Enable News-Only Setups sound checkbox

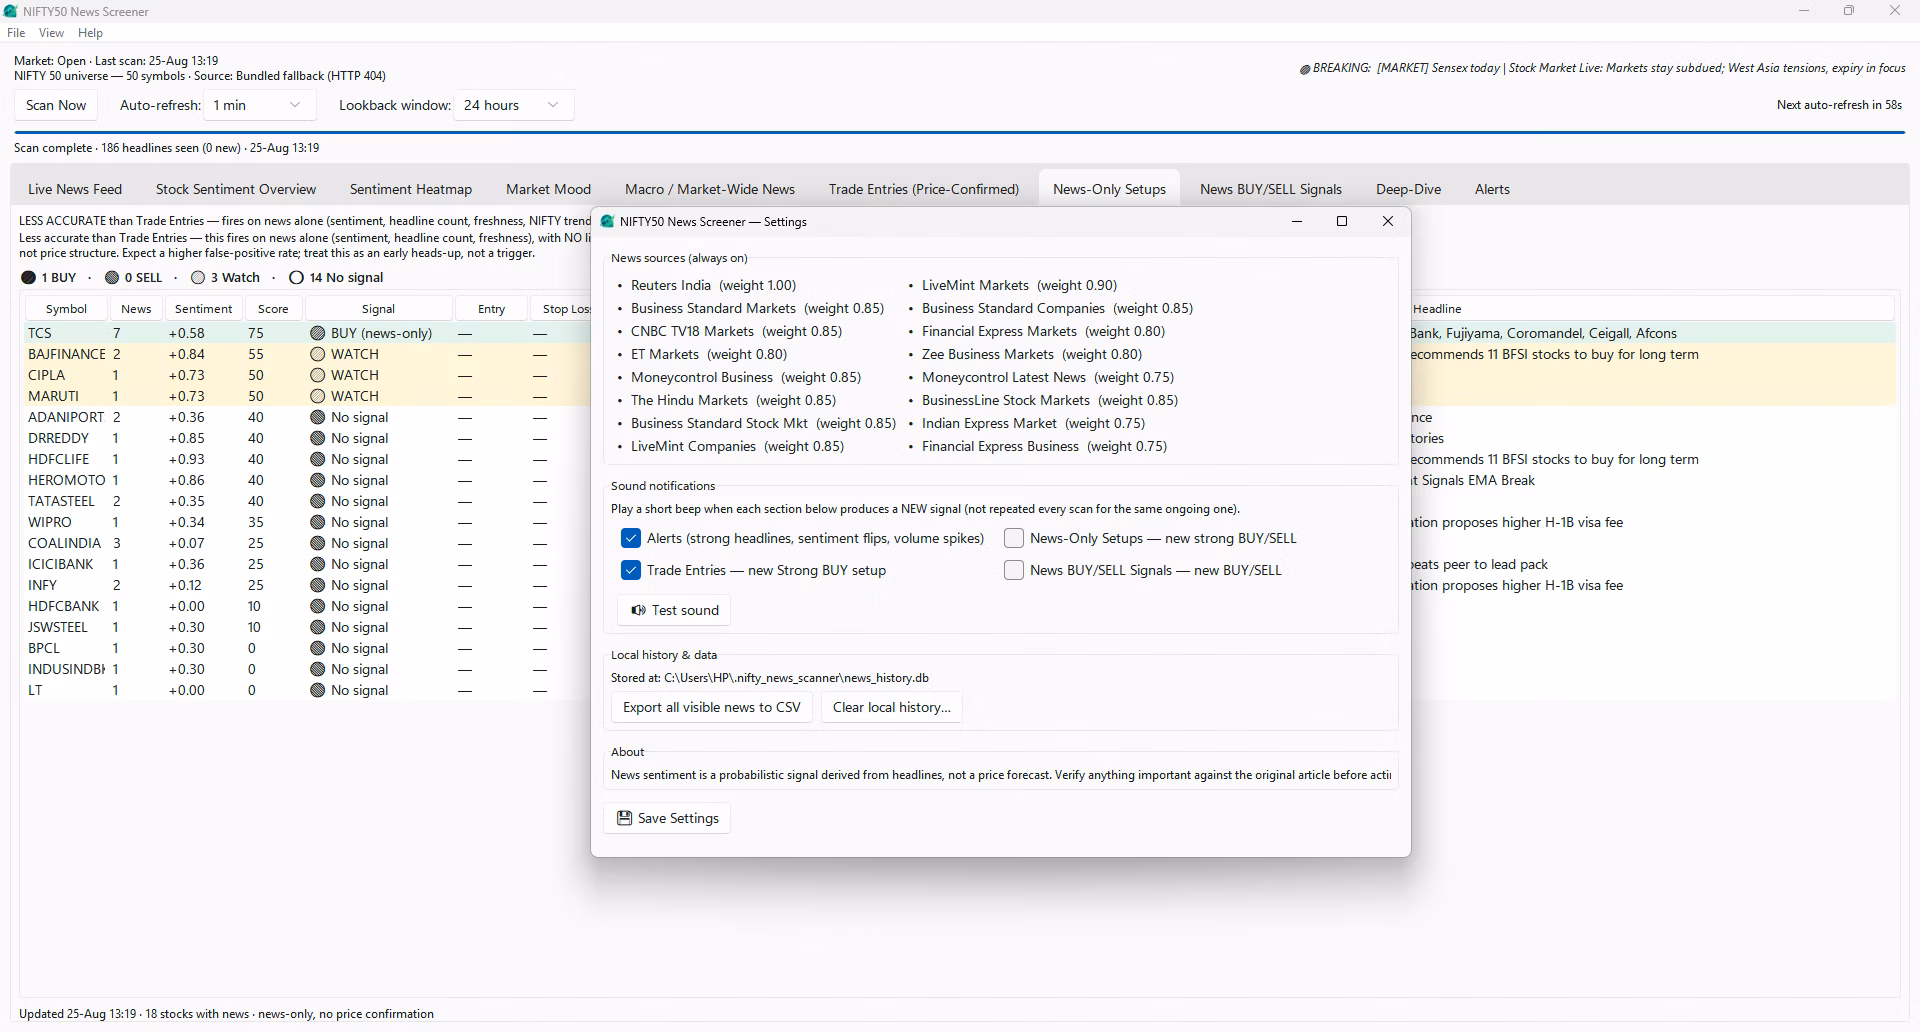pos(1014,538)
